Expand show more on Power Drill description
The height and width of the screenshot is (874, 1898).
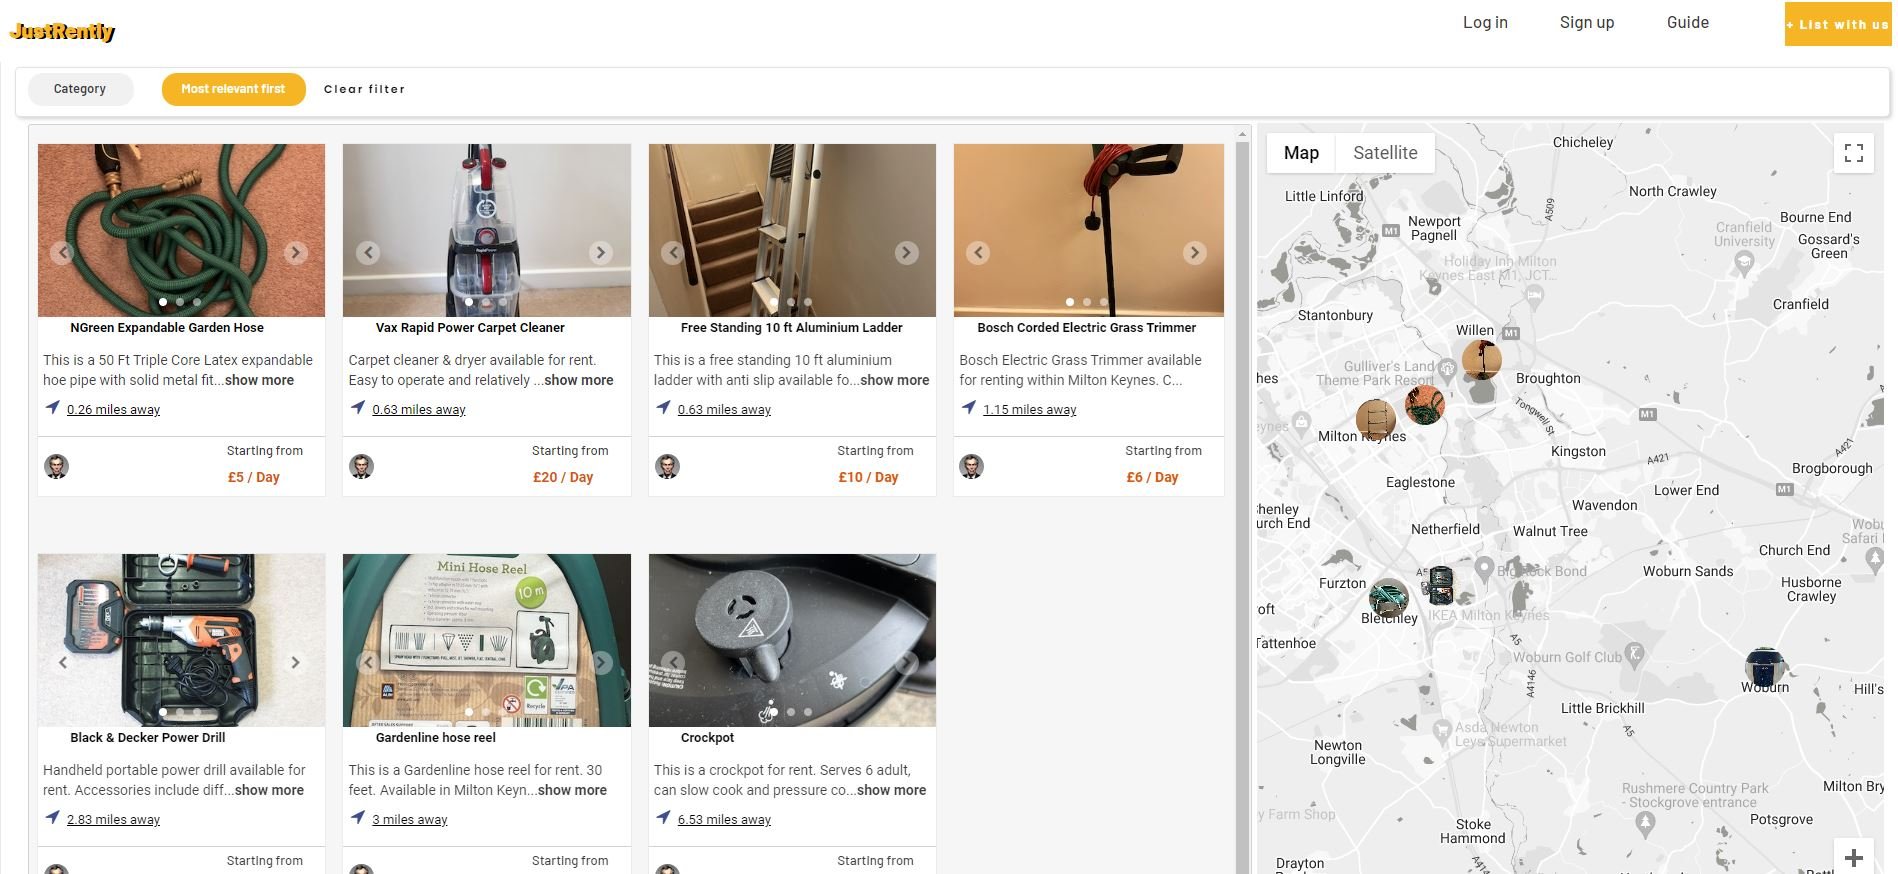pyautogui.click(x=269, y=790)
